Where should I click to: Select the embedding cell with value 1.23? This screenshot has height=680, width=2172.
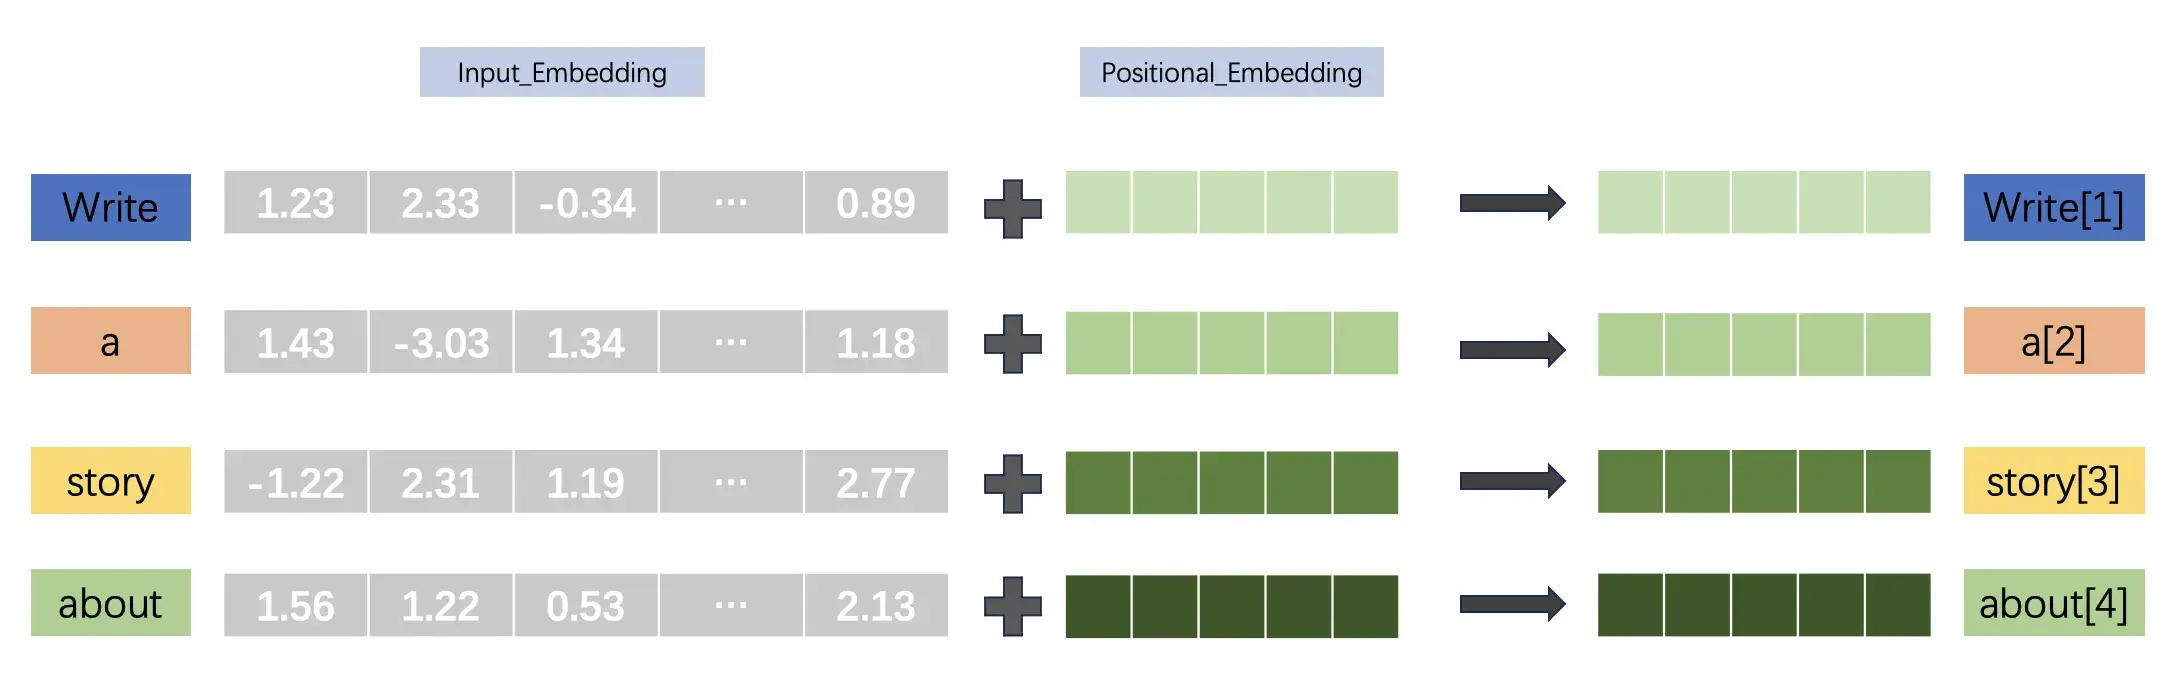(296, 202)
